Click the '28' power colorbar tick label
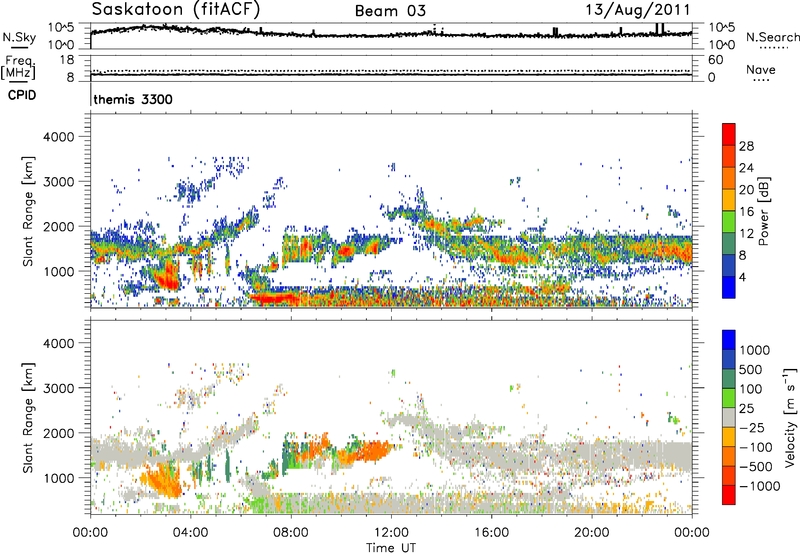 point(746,146)
